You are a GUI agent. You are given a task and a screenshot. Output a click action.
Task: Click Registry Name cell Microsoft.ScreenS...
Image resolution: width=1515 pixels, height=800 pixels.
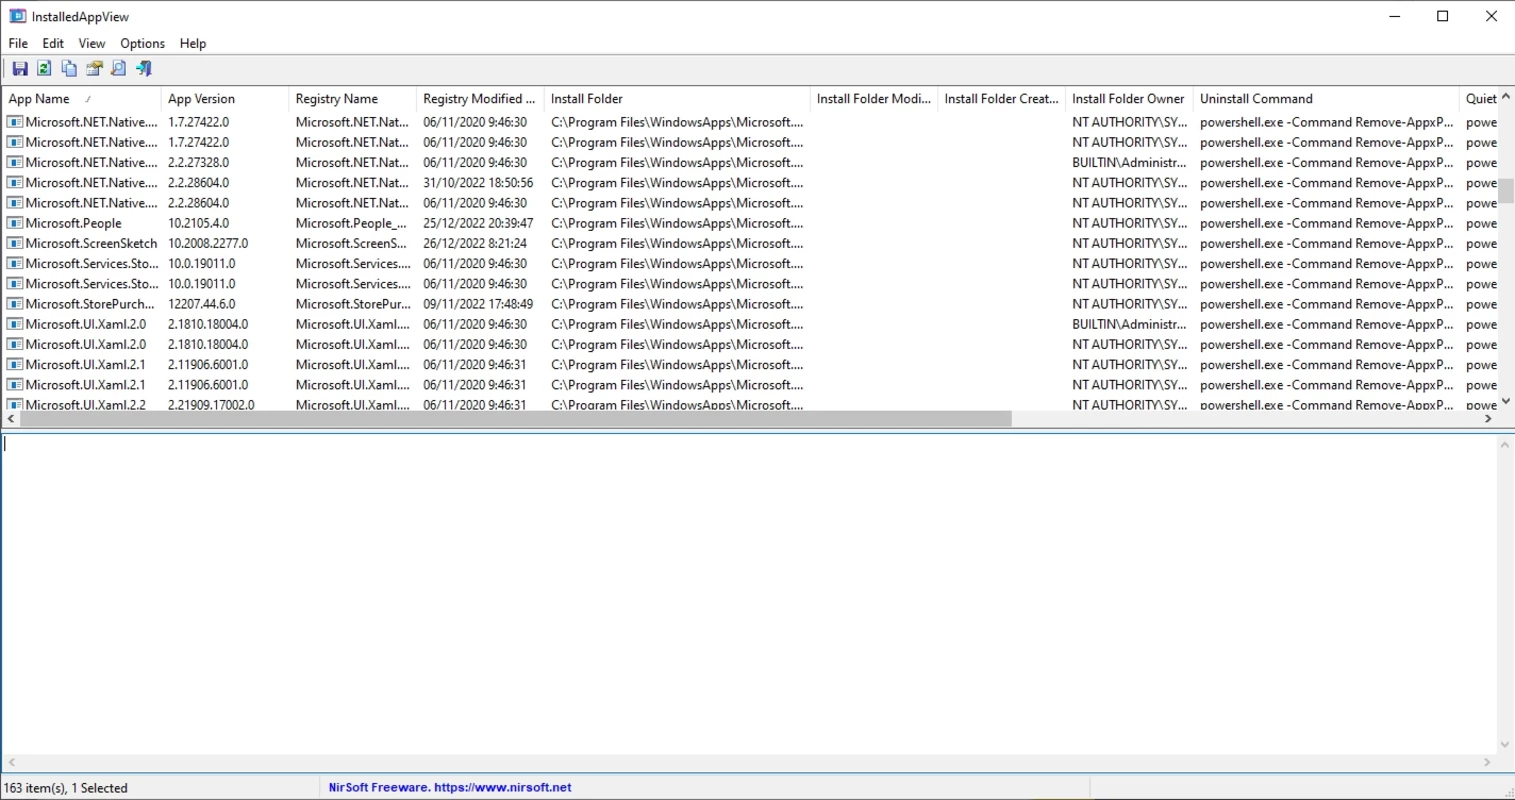351,243
